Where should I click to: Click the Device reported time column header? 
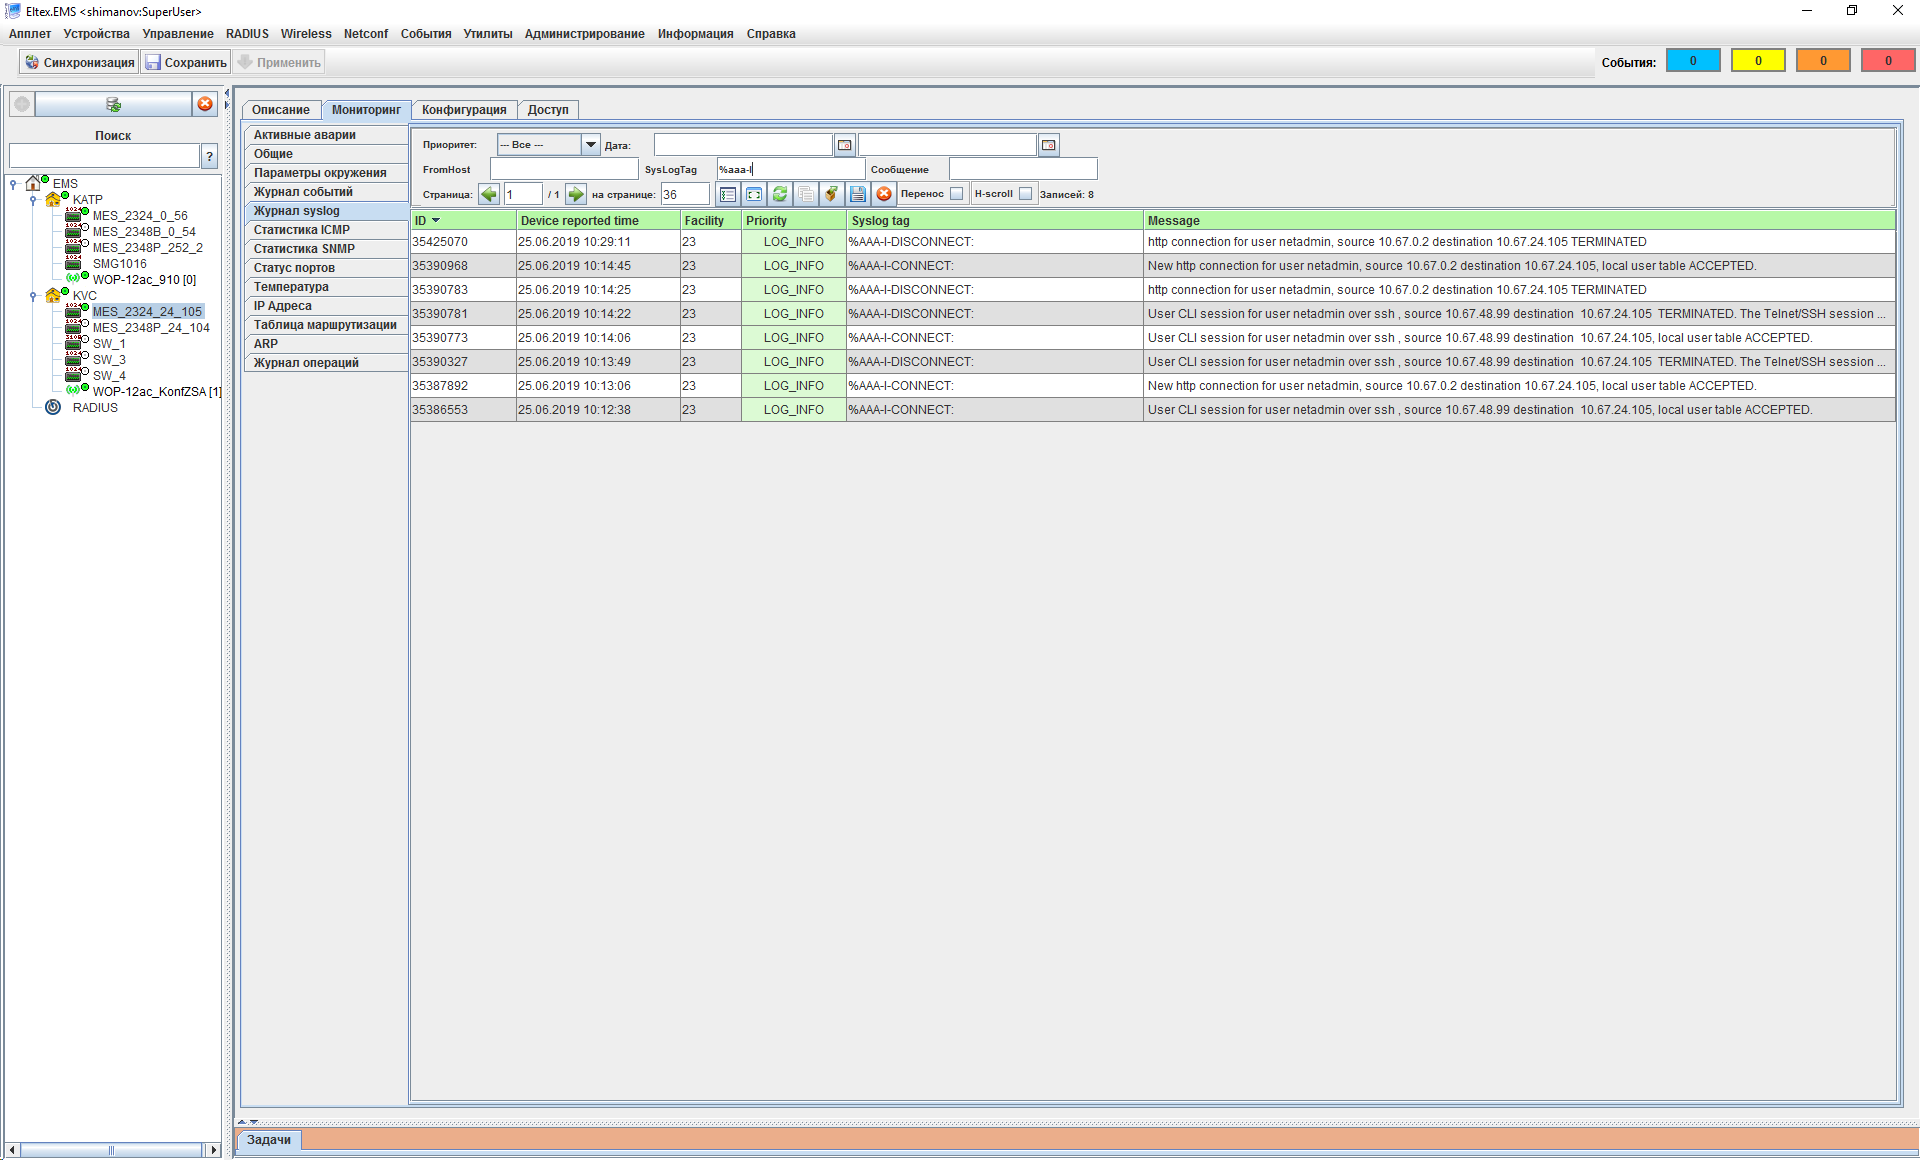click(598, 220)
